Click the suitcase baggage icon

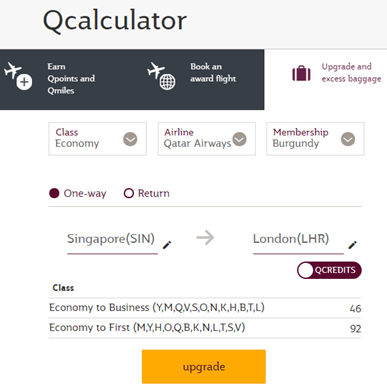click(301, 73)
